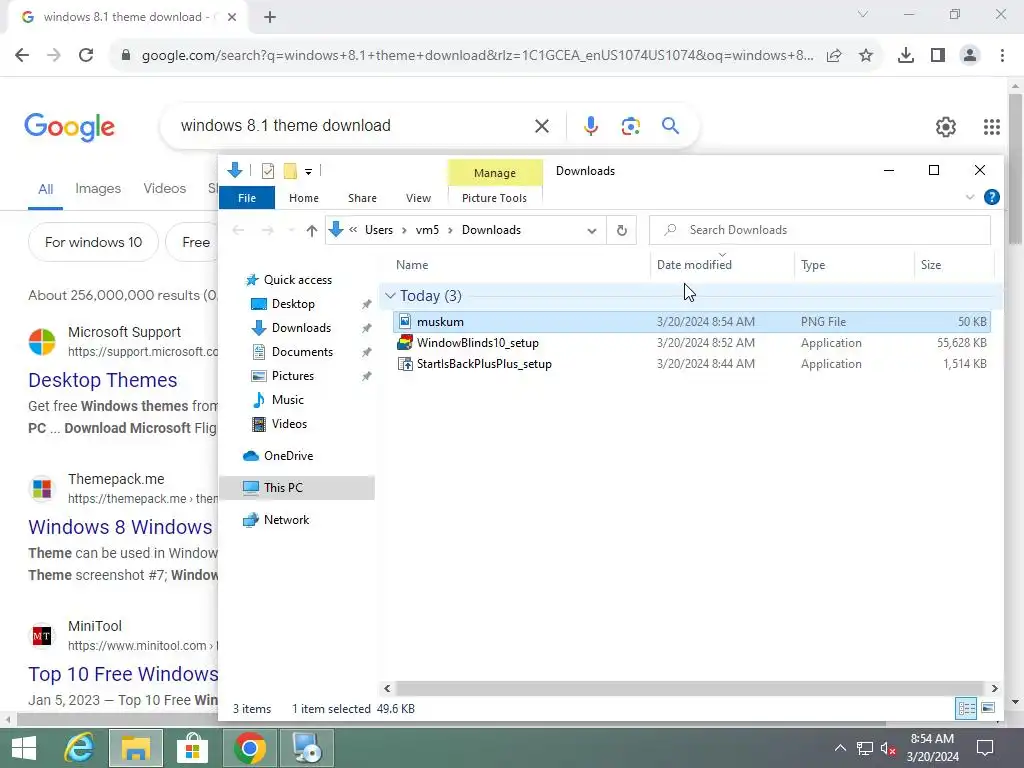Expand the Explorer ribbon with the chevron
The width and height of the screenshot is (1024, 768).
[x=970, y=197]
